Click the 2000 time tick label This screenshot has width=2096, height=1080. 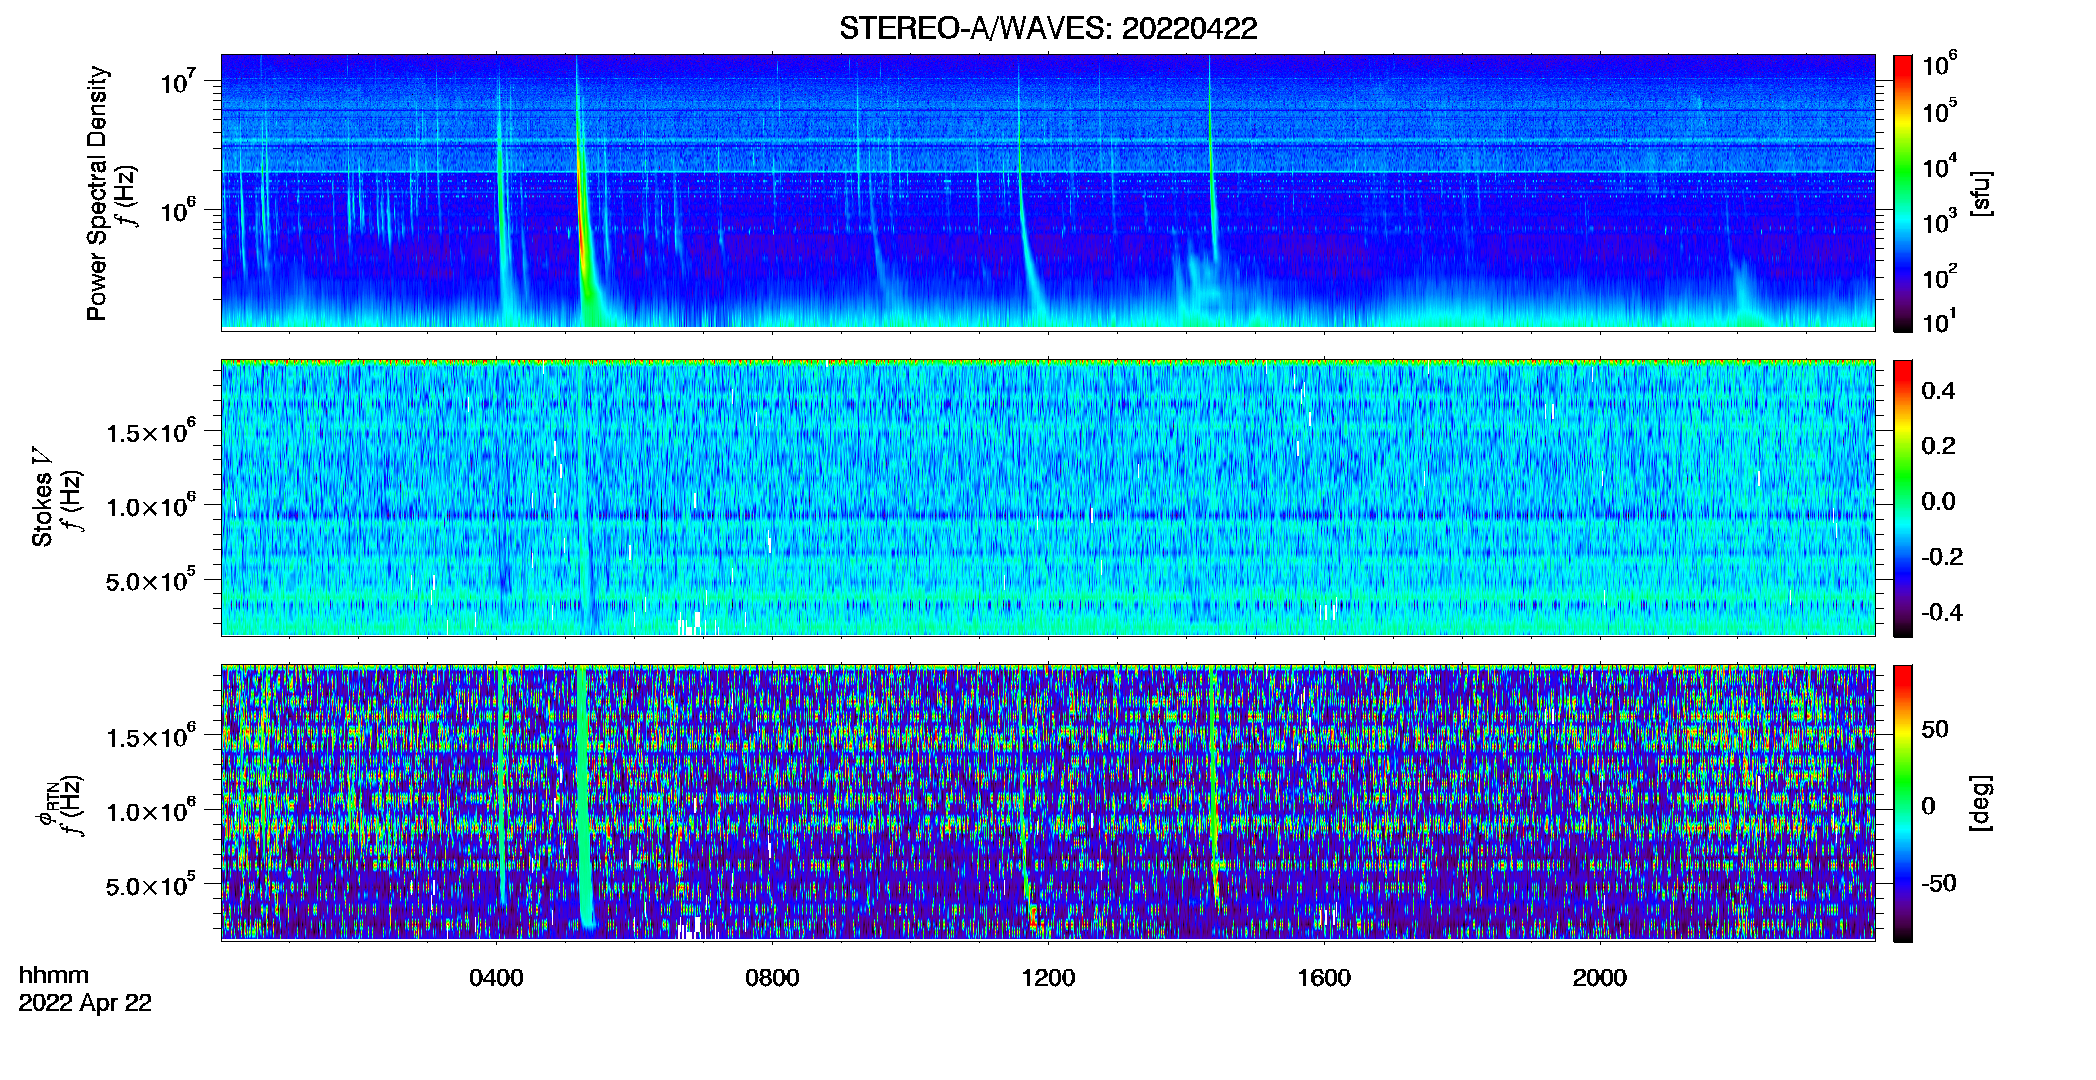pyautogui.click(x=1600, y=978)
